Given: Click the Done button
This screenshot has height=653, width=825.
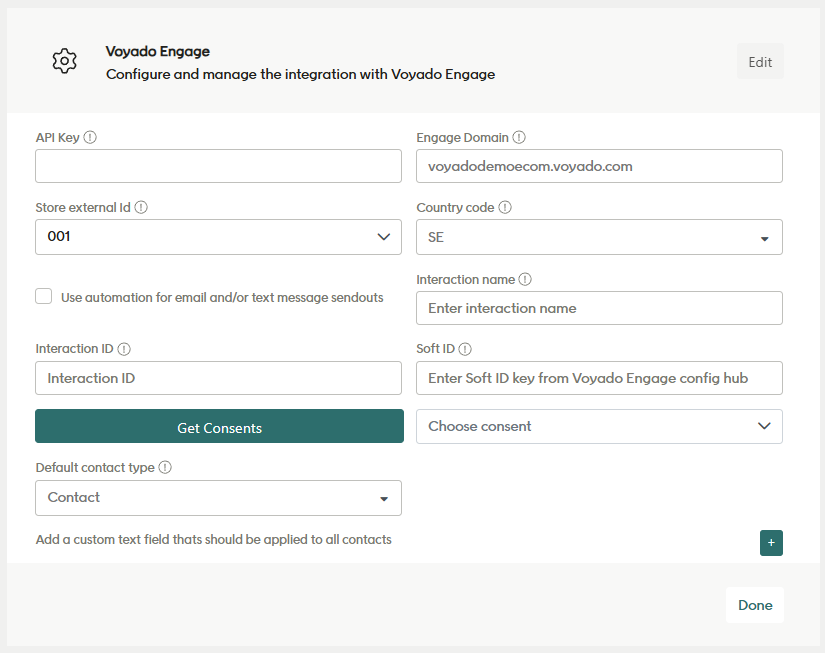Looking at the screenshot, I should [x=755, y=605].
